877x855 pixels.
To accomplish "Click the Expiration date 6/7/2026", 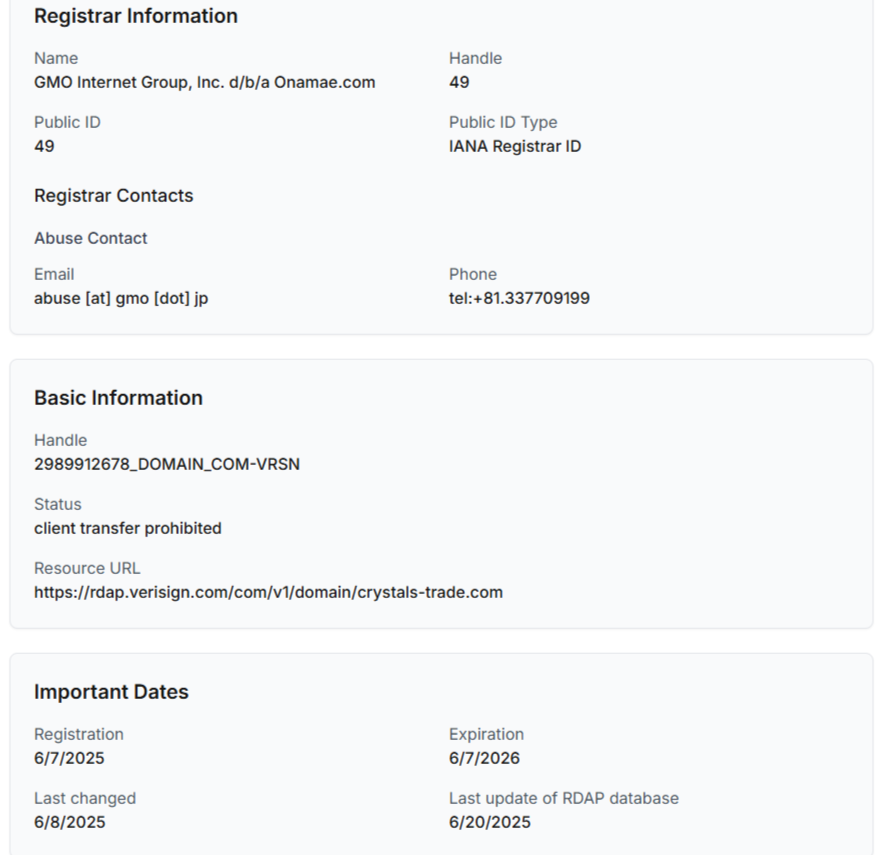I will point(484,758).
